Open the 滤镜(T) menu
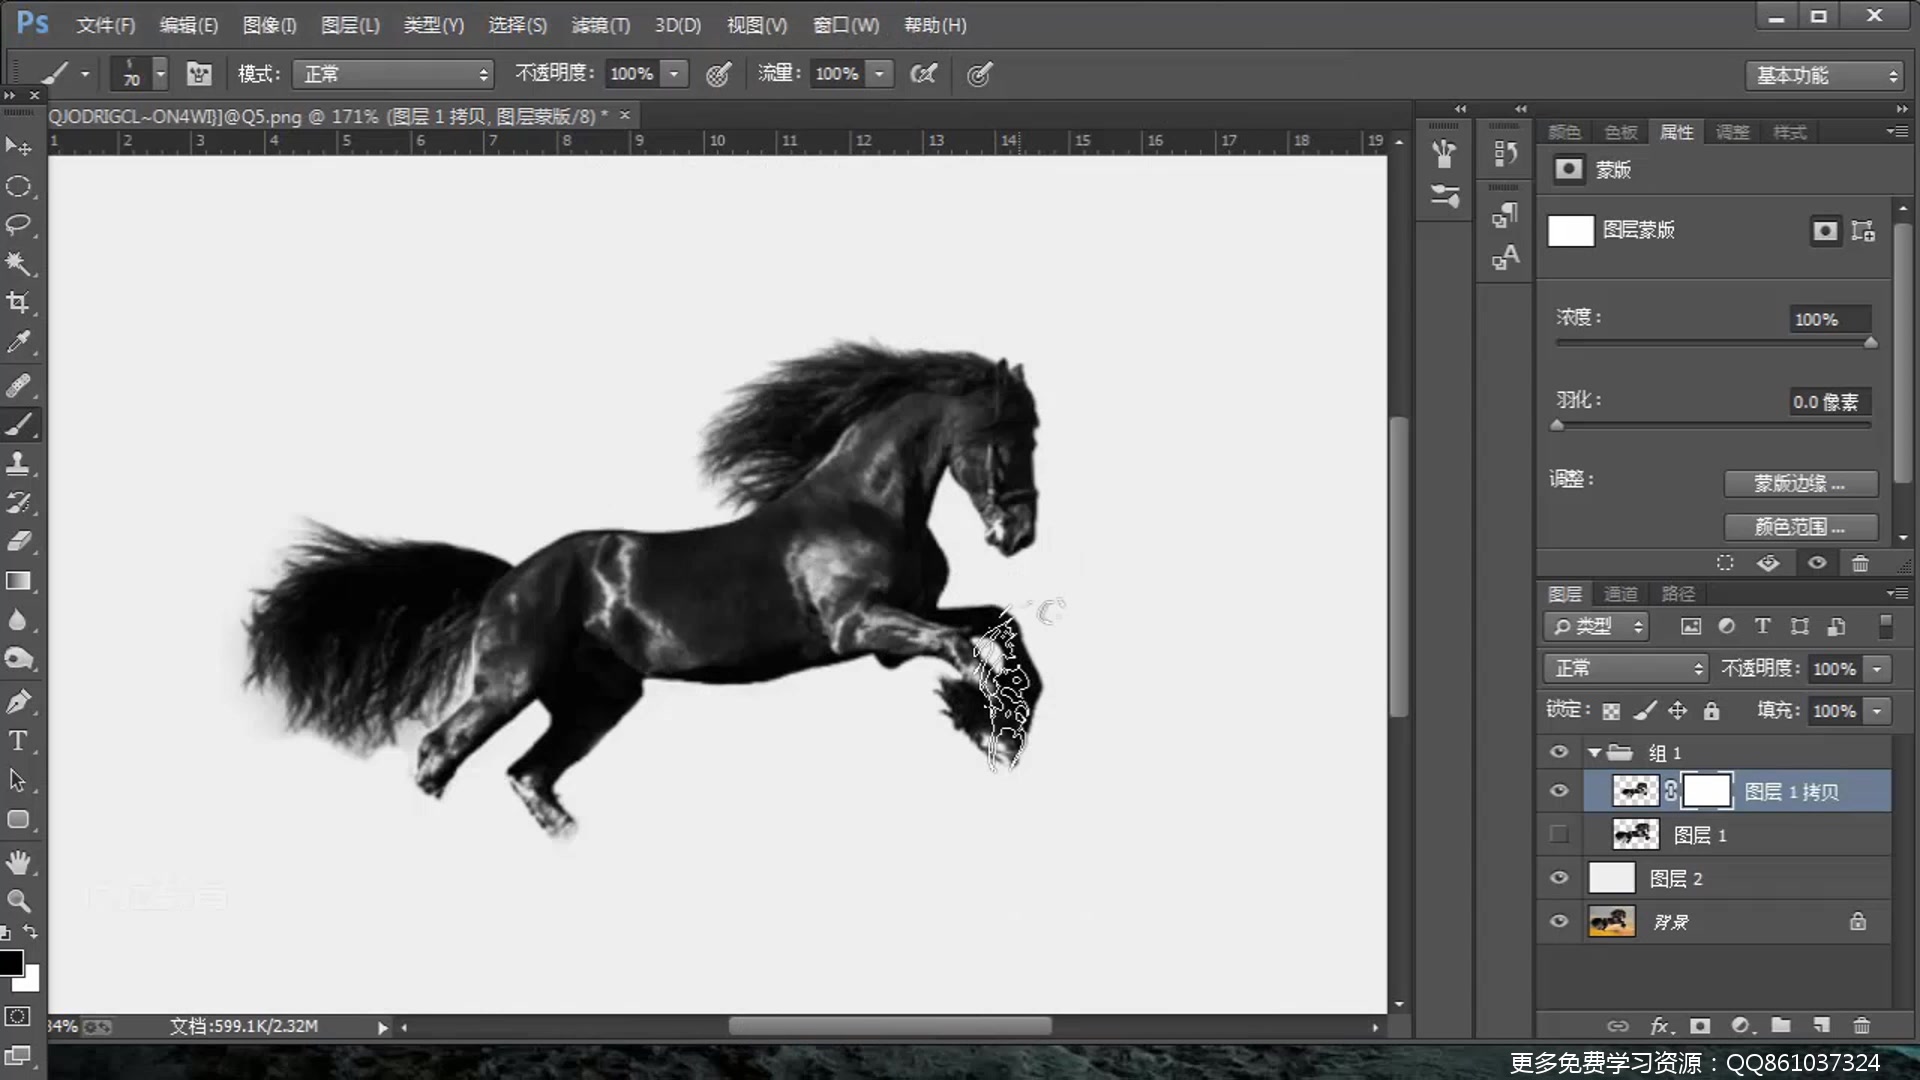The width and height of the screenshot is (1920, 1080). pyautogui.click(x=600, y=25)
